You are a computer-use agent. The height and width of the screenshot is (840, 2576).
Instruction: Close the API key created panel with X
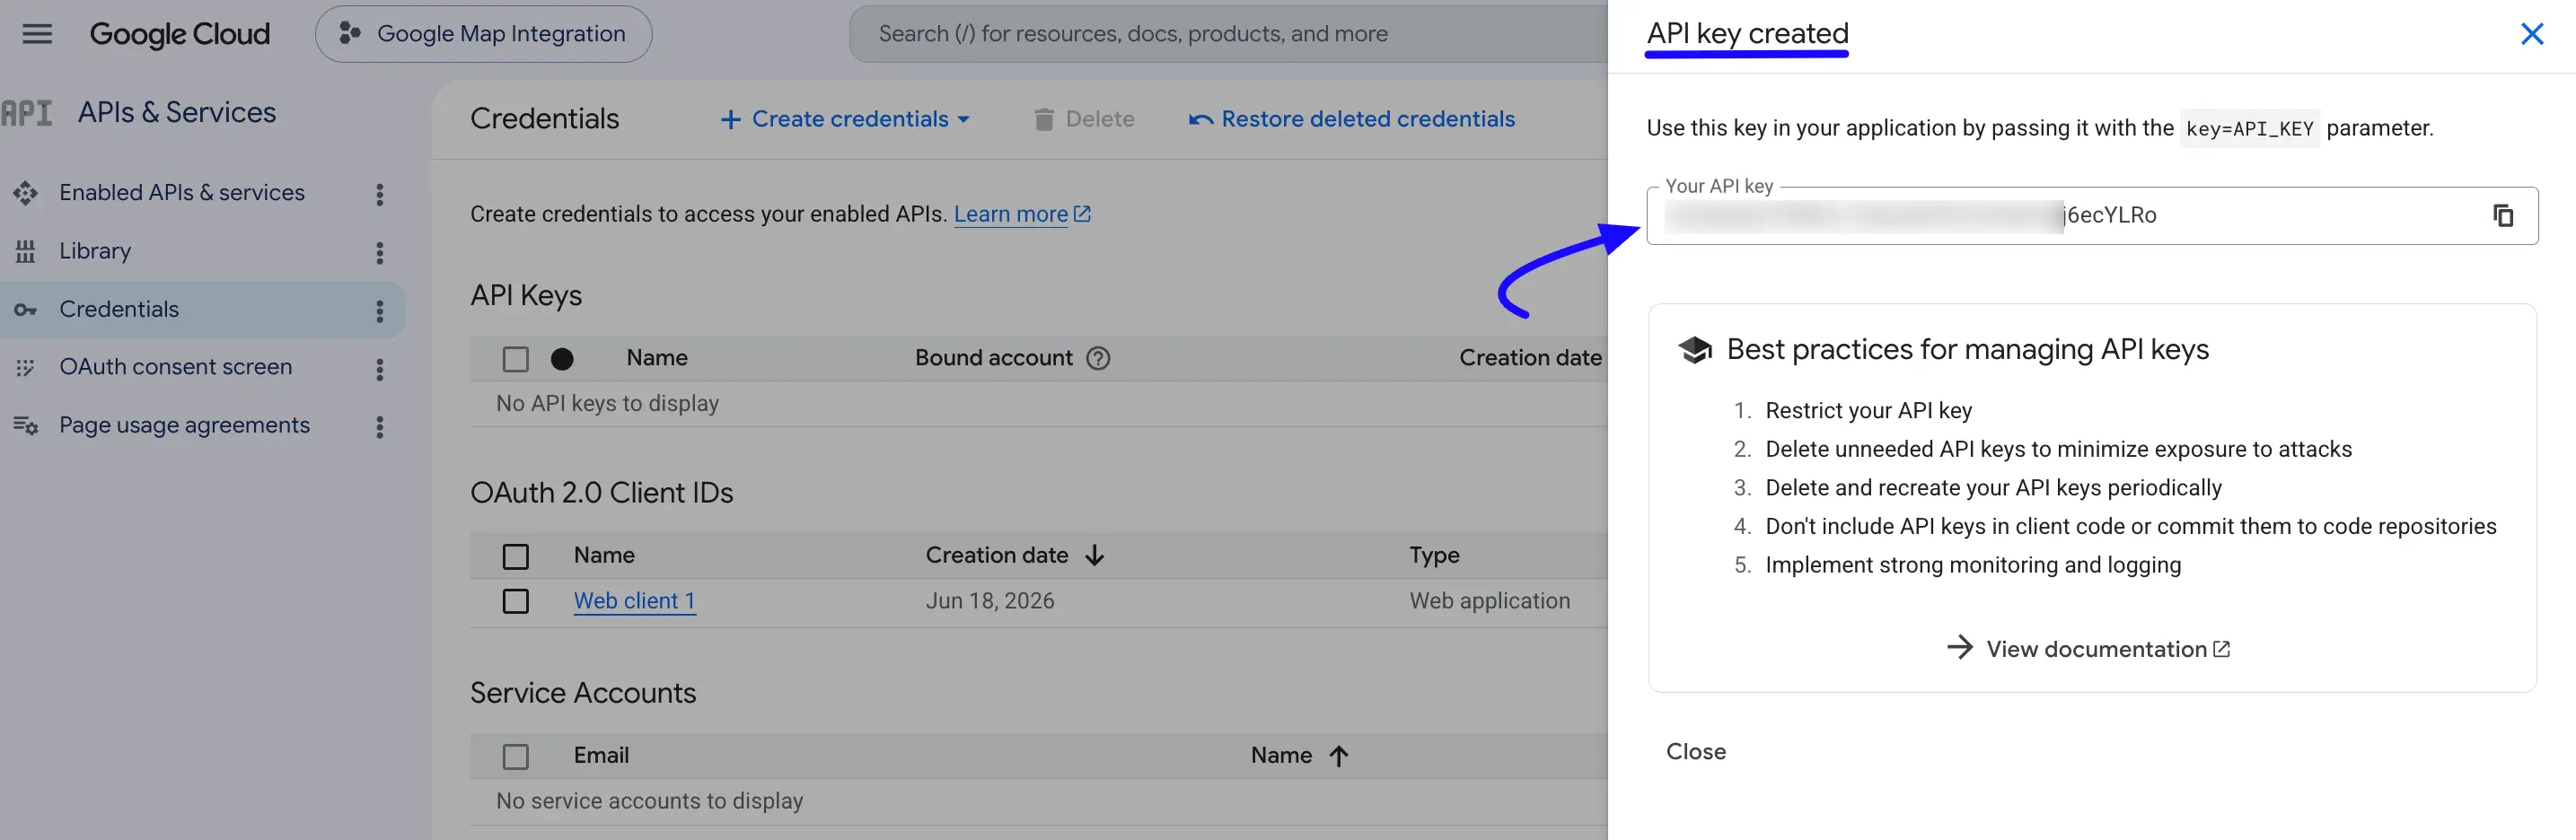[x=2532, y=34]
